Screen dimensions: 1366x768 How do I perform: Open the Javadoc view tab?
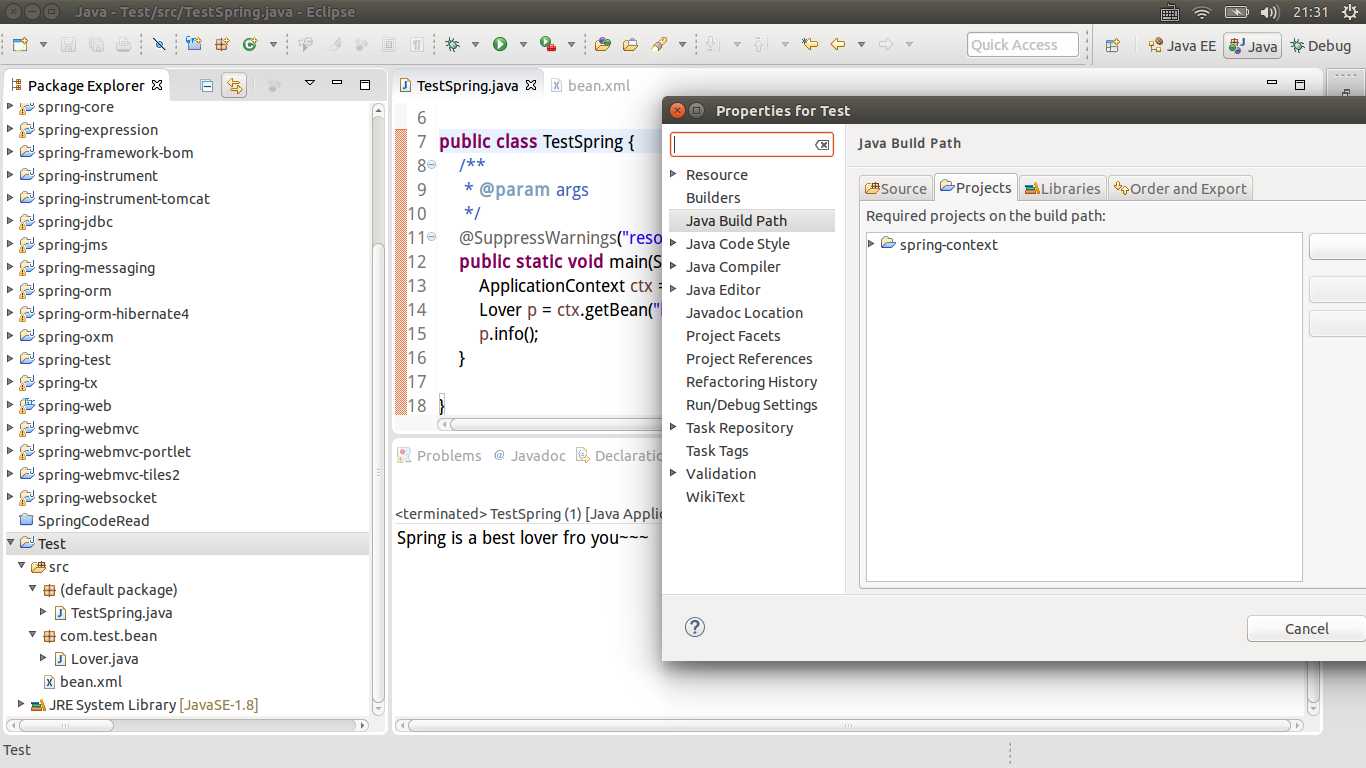[529, 455]
